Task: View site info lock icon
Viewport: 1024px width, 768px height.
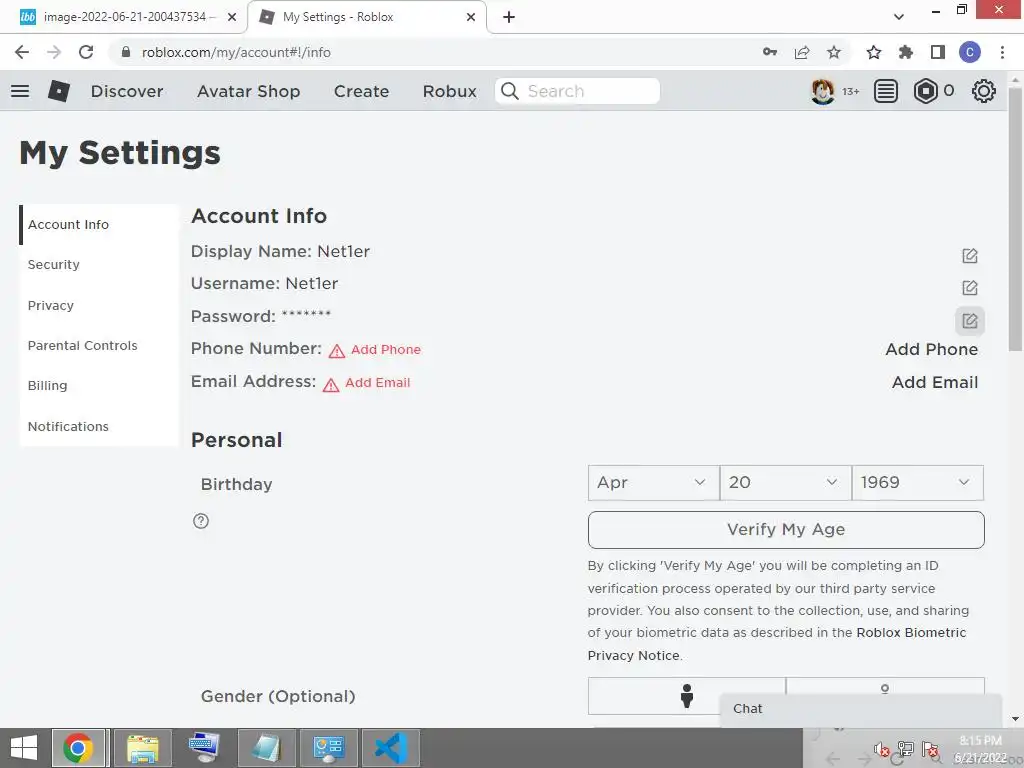Action: tap(126, 52)
